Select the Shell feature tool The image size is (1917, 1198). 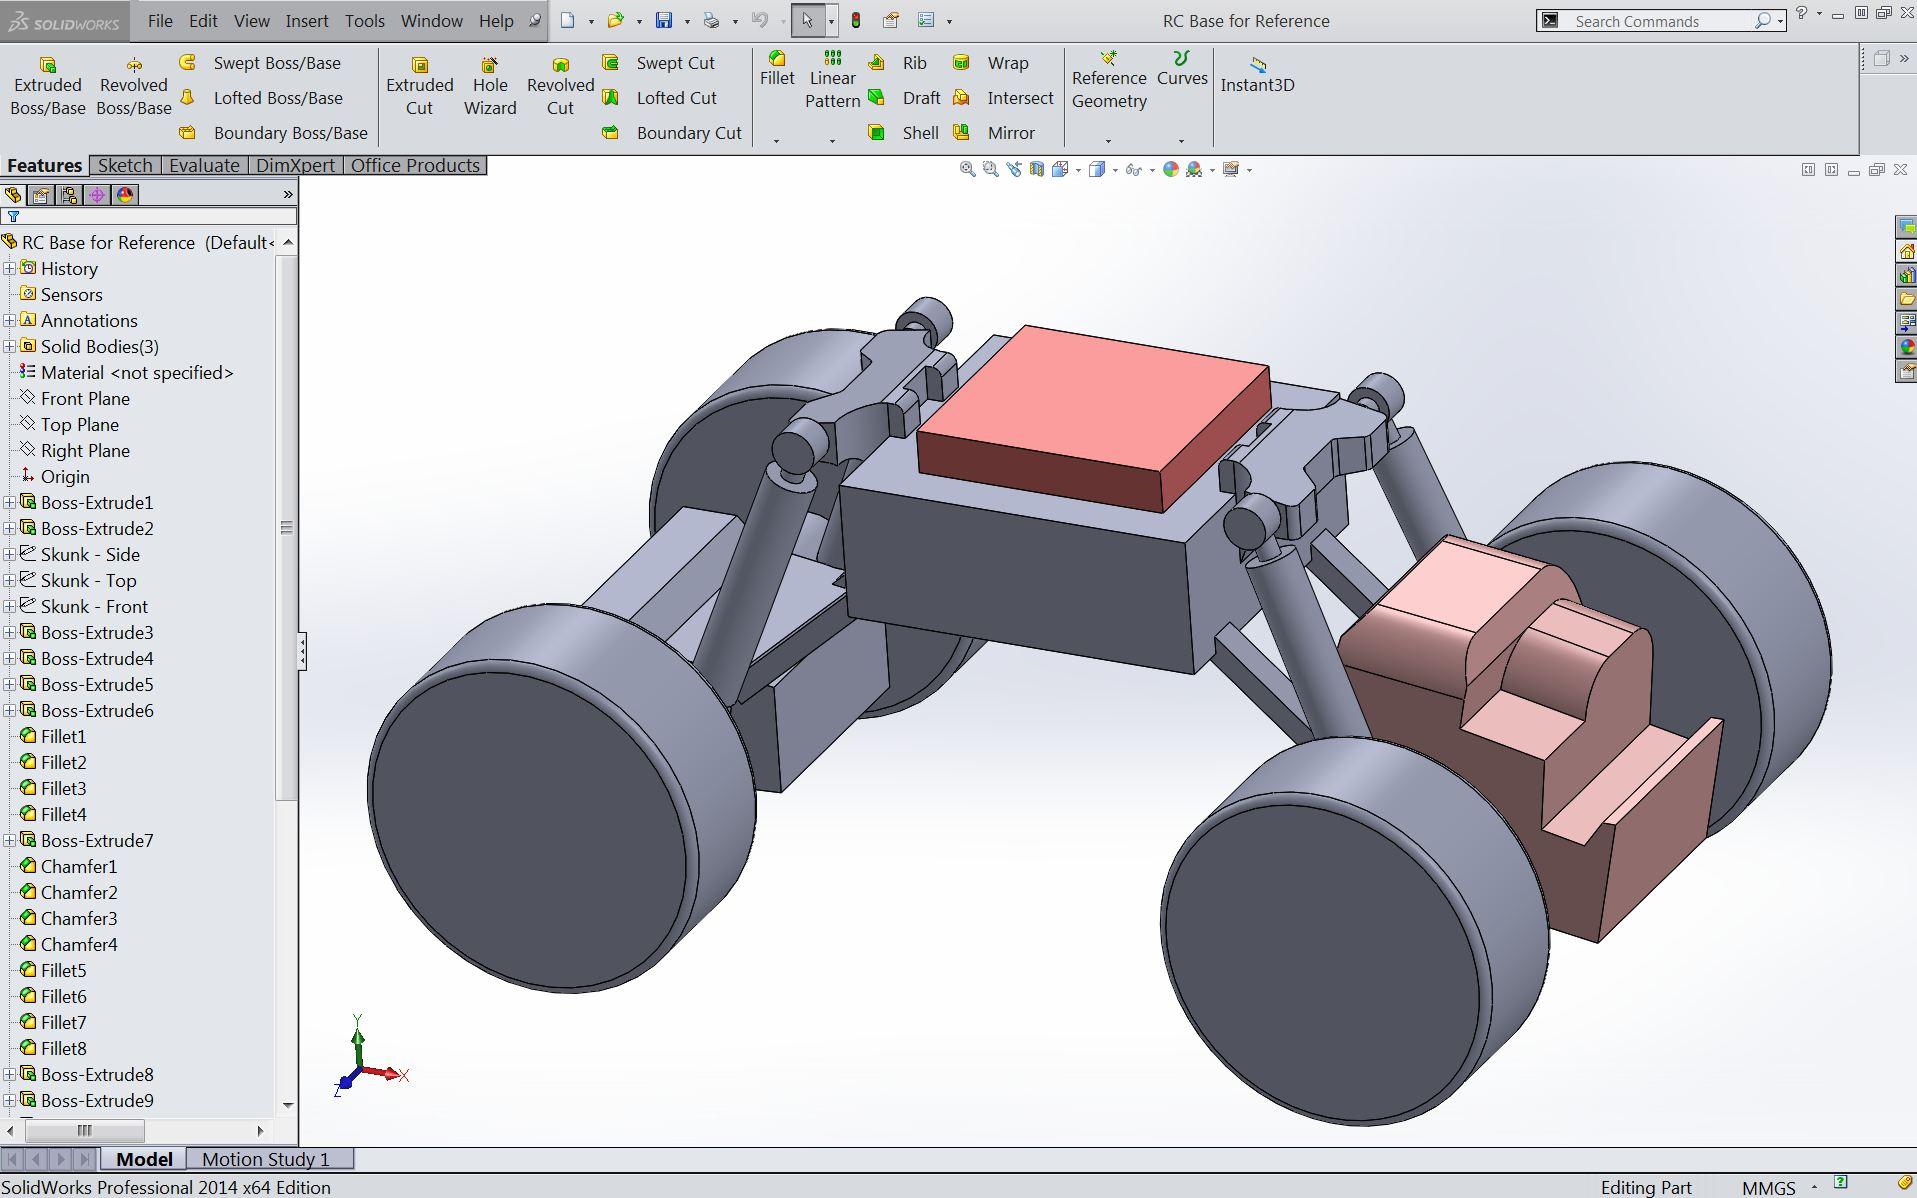coord(906,133)
